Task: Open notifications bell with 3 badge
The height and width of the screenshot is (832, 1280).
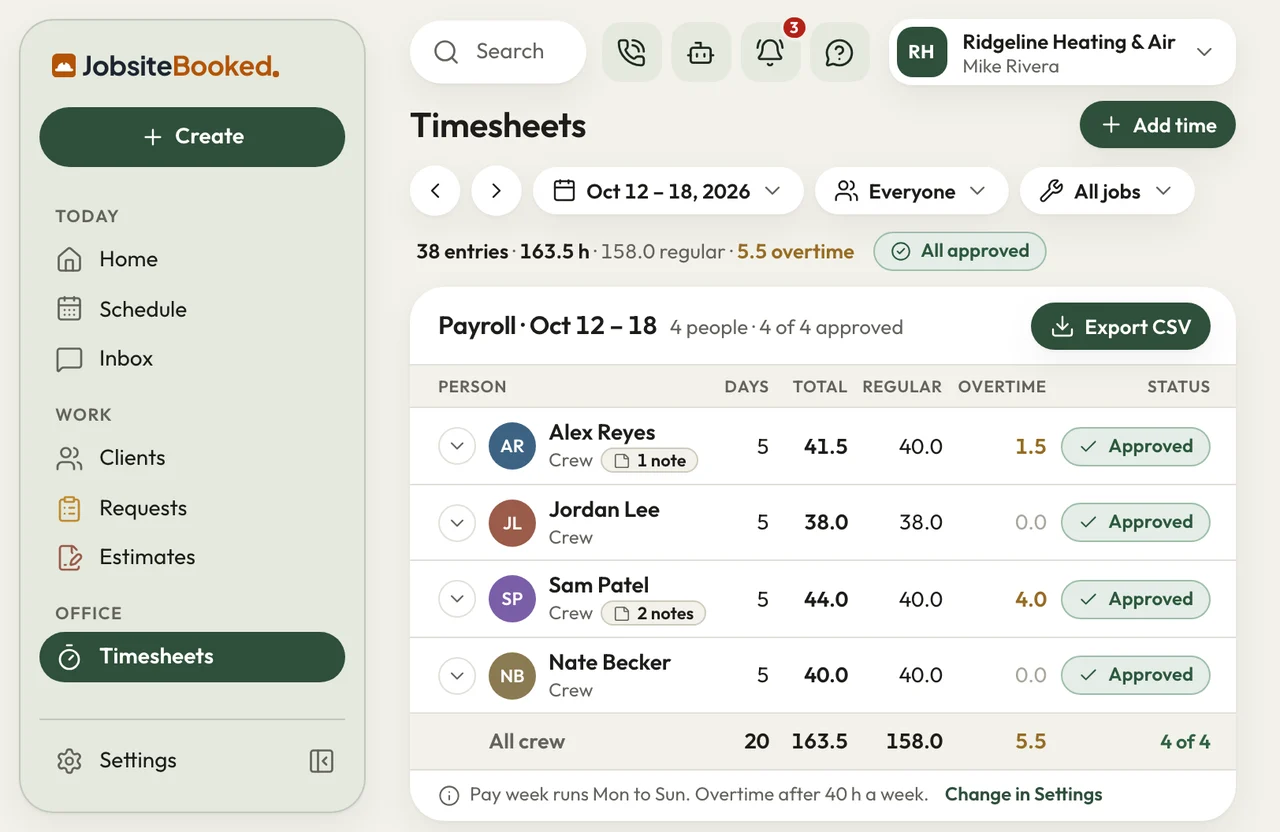Action: pos(770,52)
